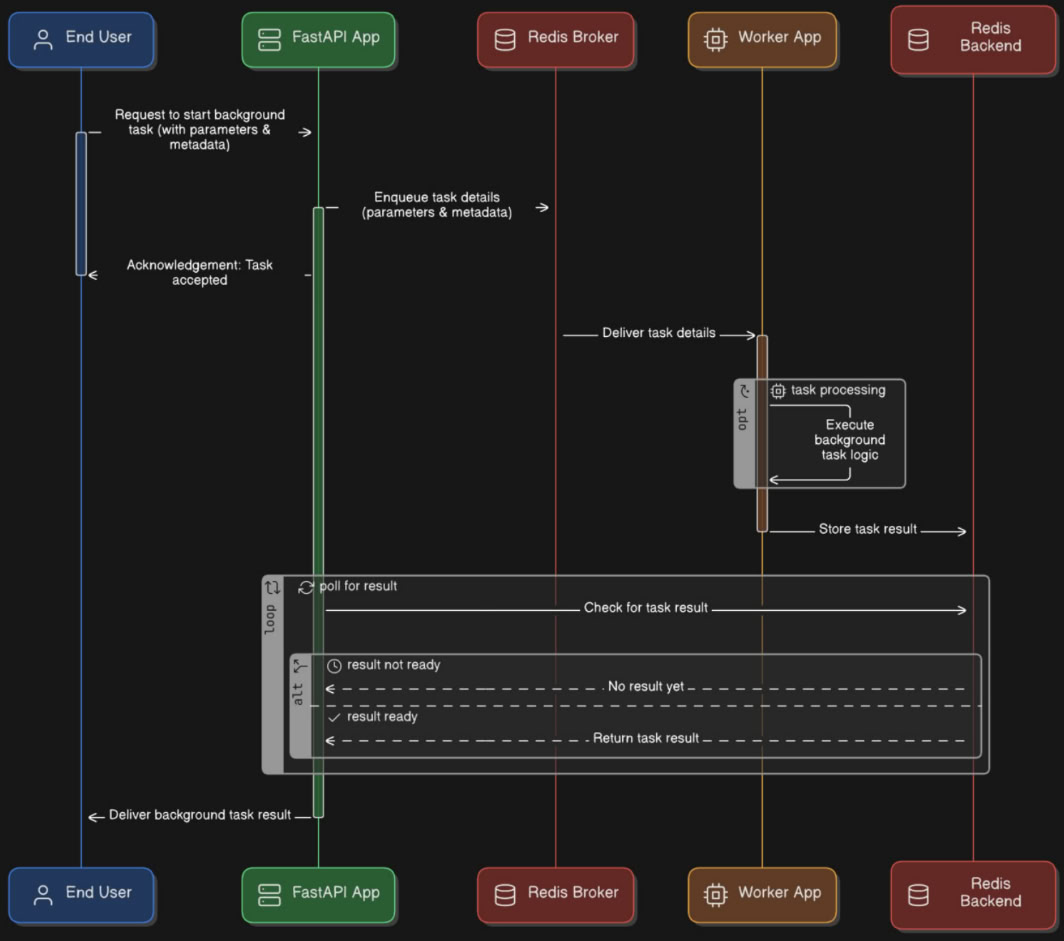
Task: Click 'task processing' fragment title
Action: point(838,390)
